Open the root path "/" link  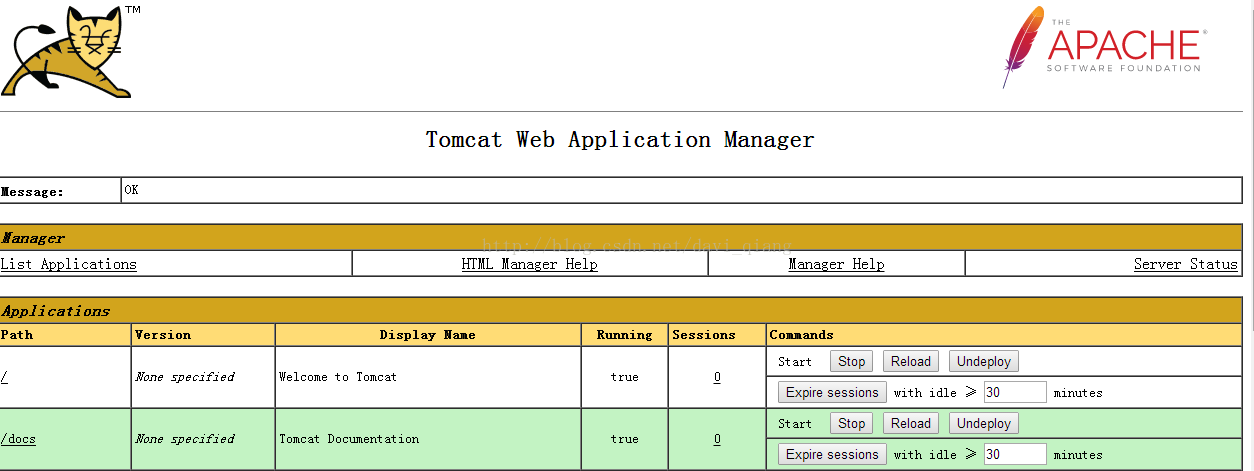(4, 377)
